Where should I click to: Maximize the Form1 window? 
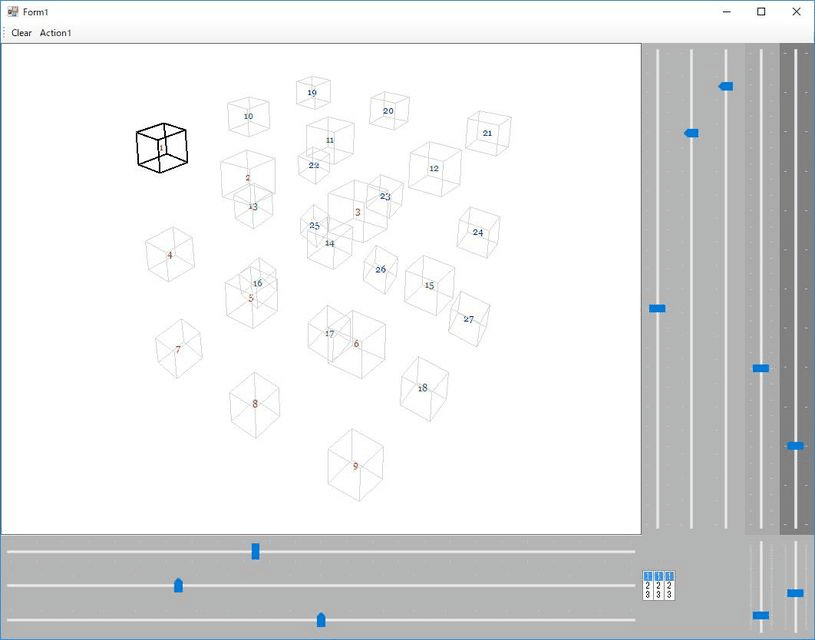761,11
